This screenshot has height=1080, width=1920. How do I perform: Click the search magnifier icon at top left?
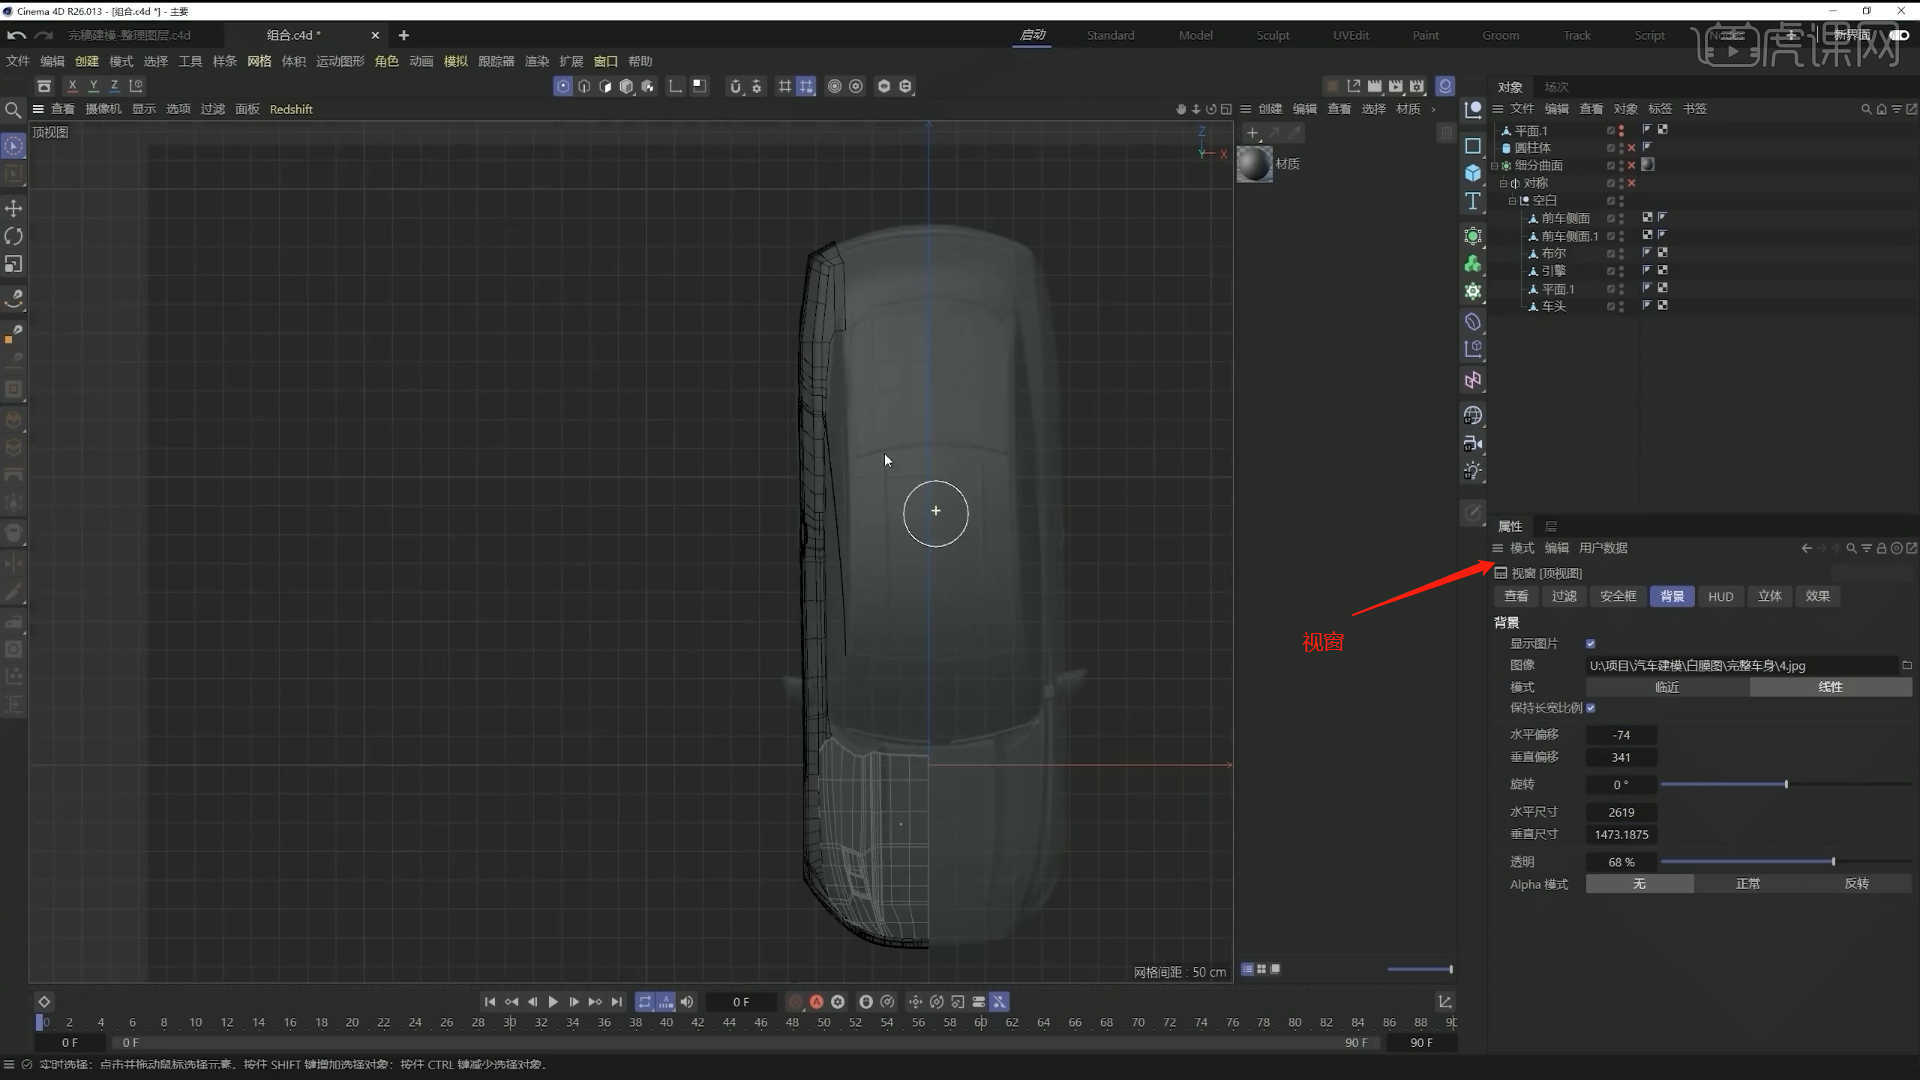click(x=13, y=110)
